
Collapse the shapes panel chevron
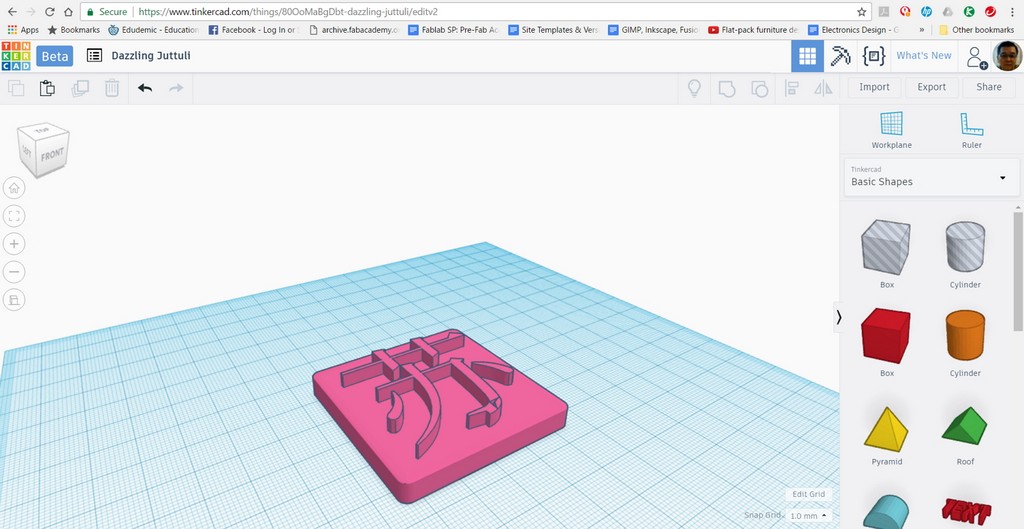point(839,317)
